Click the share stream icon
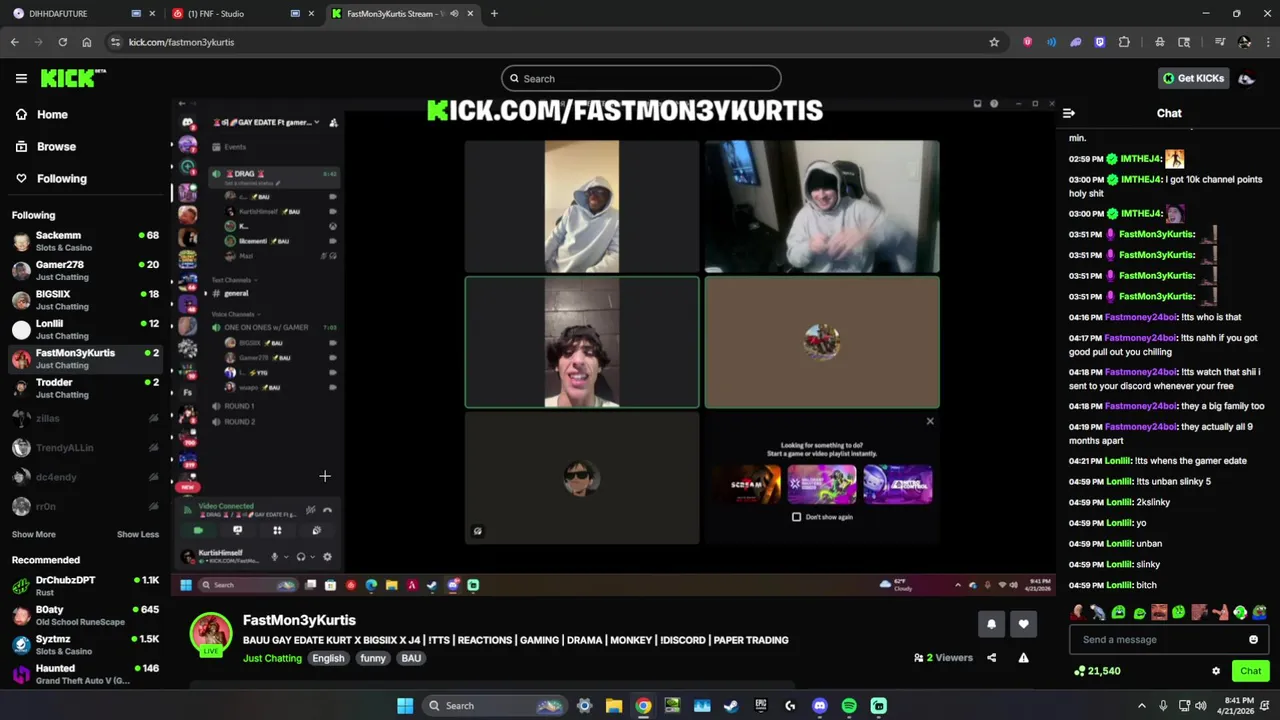Screen dimensions: 1280x720 992,658
